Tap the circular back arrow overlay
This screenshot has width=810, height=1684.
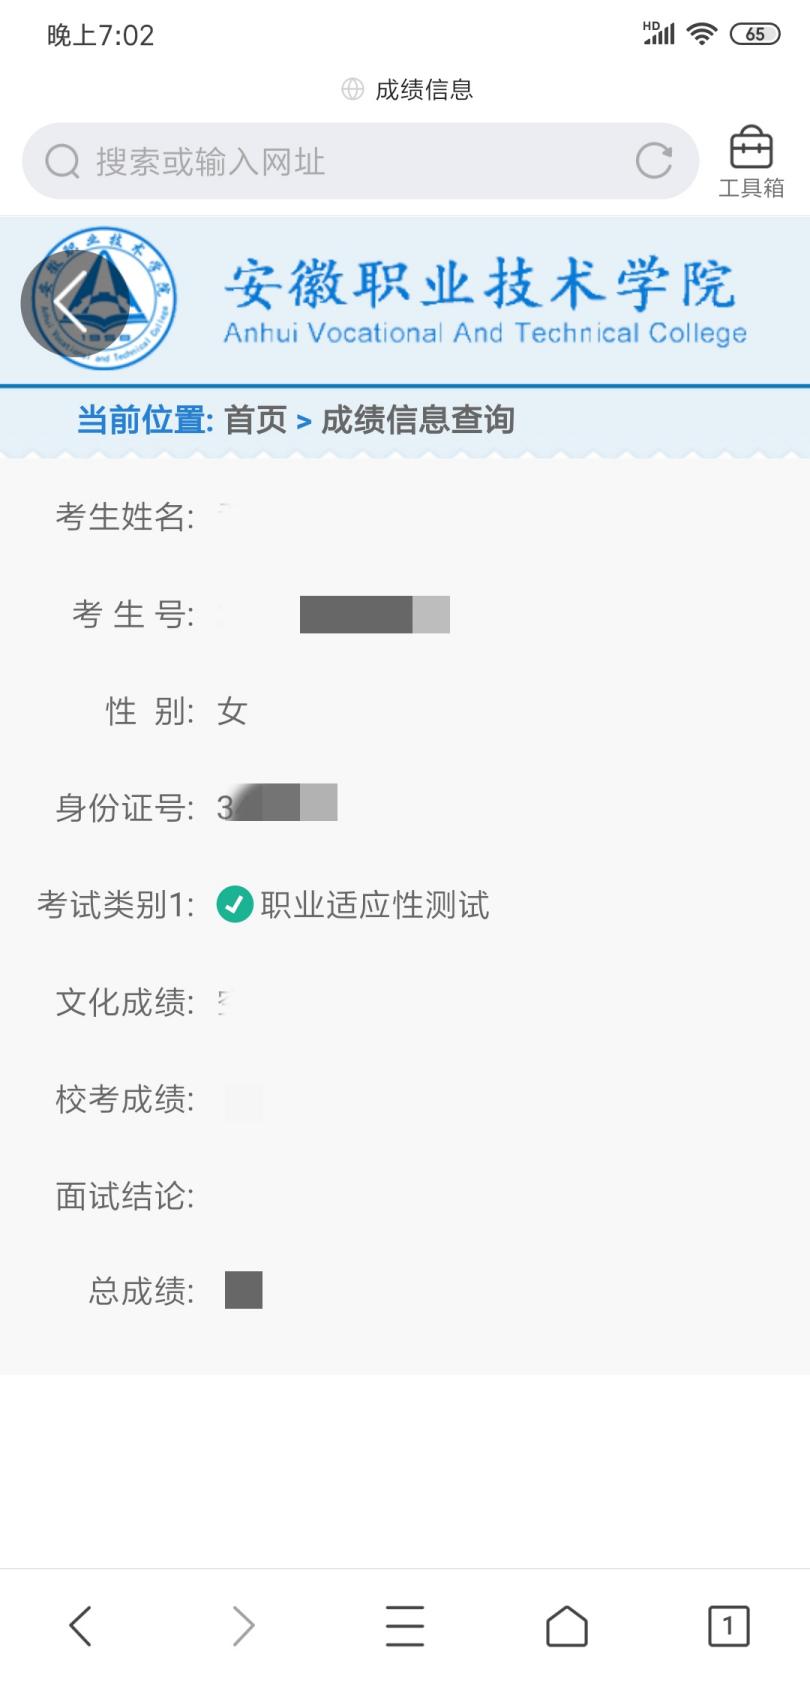(72, 303)
